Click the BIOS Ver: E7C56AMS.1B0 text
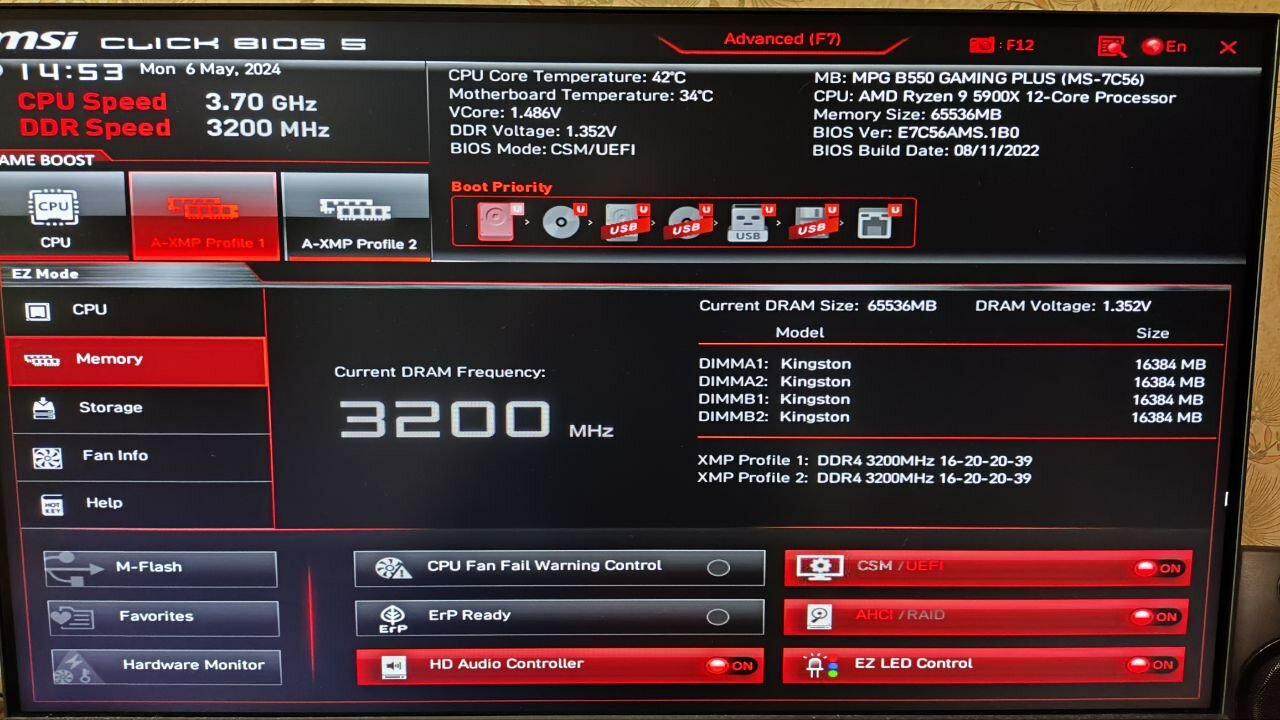 [x=916, y=133]
